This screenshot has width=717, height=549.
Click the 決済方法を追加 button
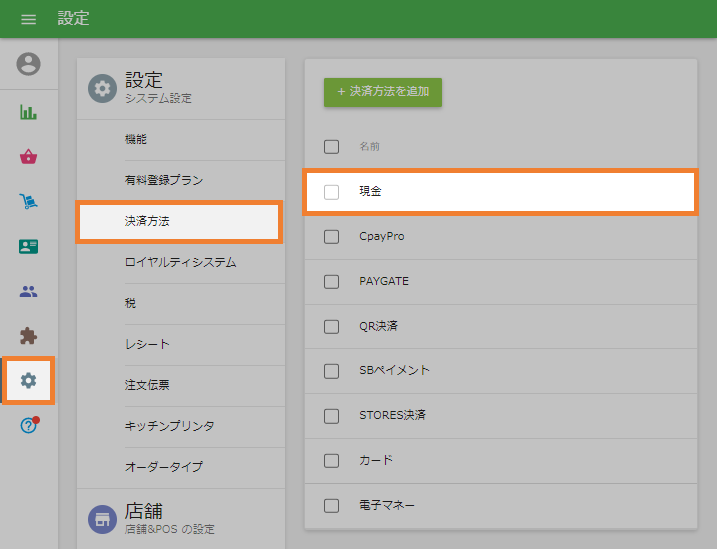383,92
